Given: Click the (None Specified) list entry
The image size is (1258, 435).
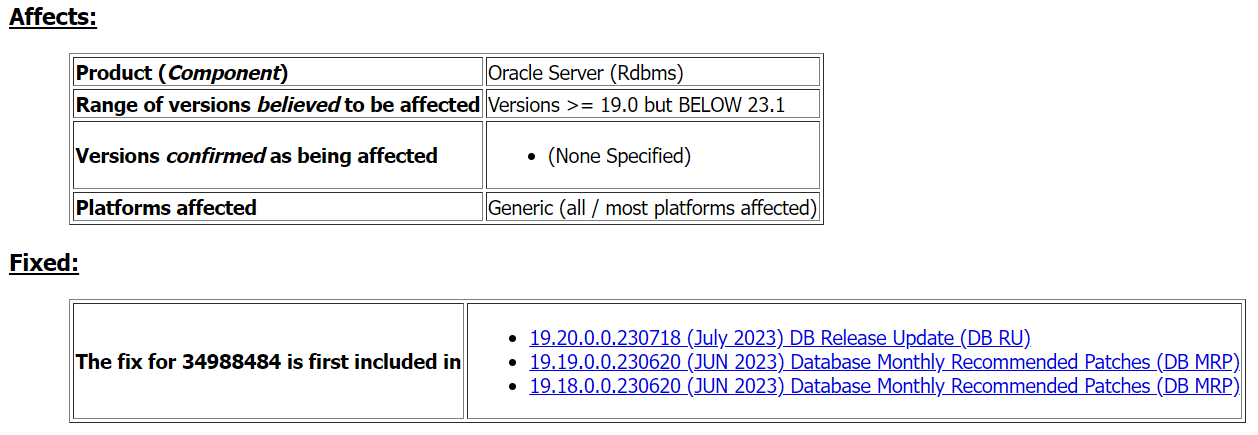Looking at the screenshot, I should [619, 156].
